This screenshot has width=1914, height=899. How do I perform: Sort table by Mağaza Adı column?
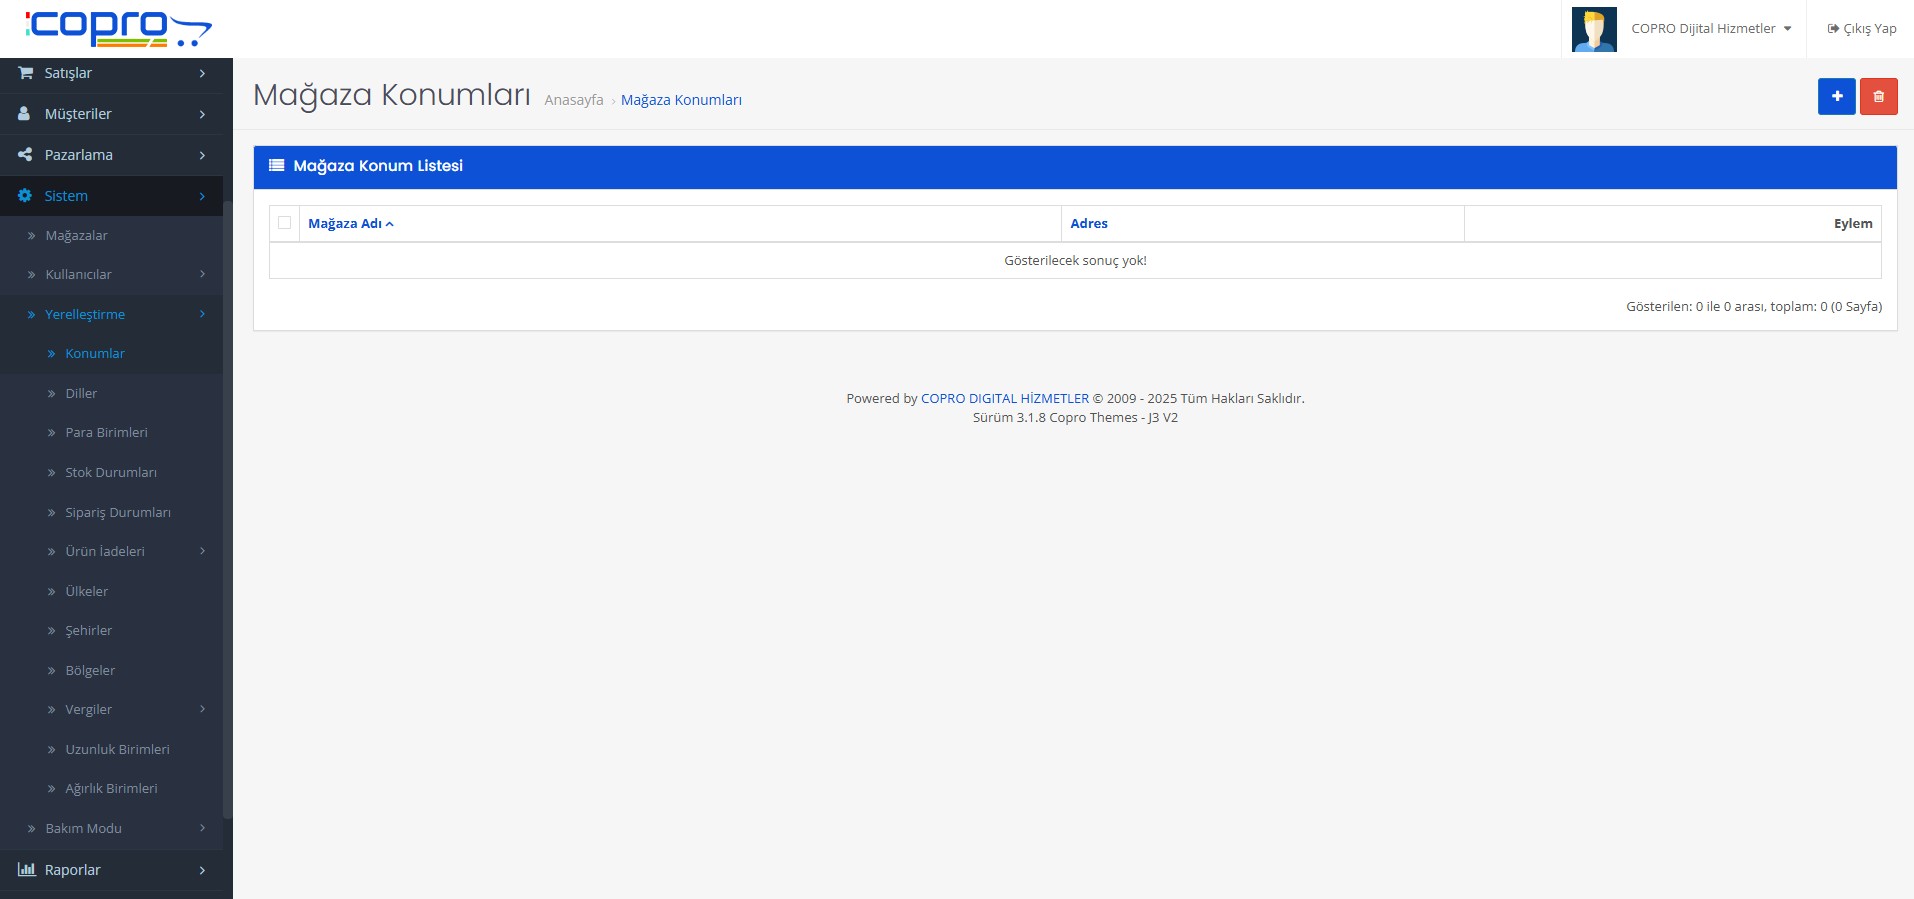click(345, 224)
